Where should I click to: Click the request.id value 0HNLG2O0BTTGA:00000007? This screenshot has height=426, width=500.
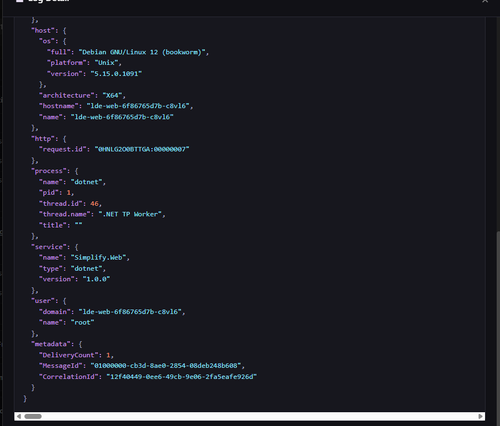click(142, 149)
